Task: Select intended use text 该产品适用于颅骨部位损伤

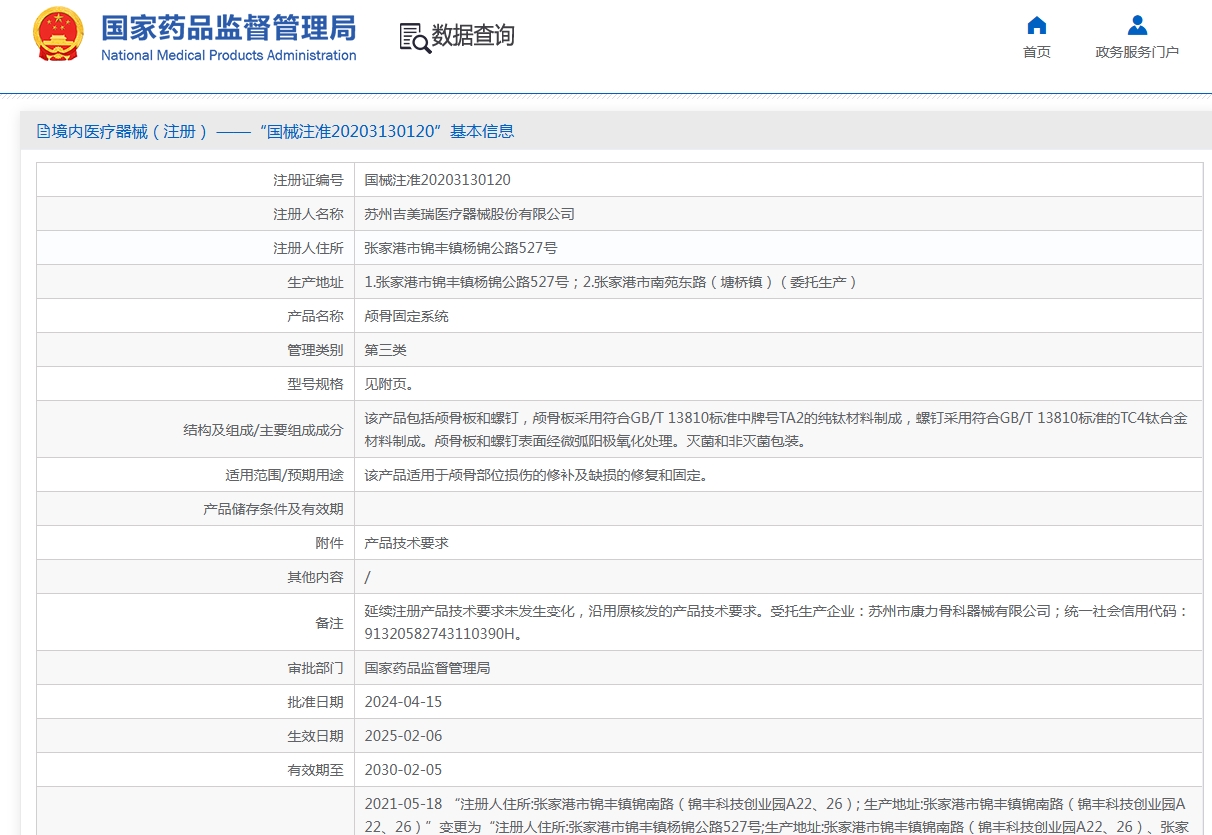Action: pos(537,476)
